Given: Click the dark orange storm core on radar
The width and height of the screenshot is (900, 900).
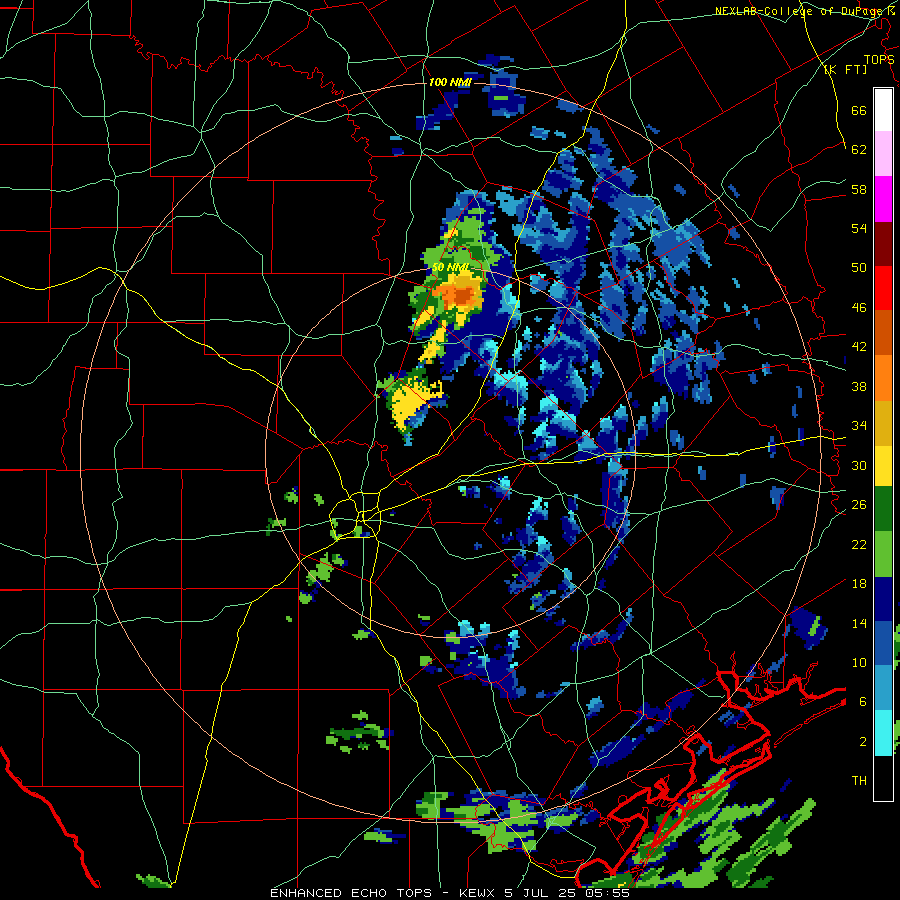Looking at the screenshot, I should click(x=463, y=296).
